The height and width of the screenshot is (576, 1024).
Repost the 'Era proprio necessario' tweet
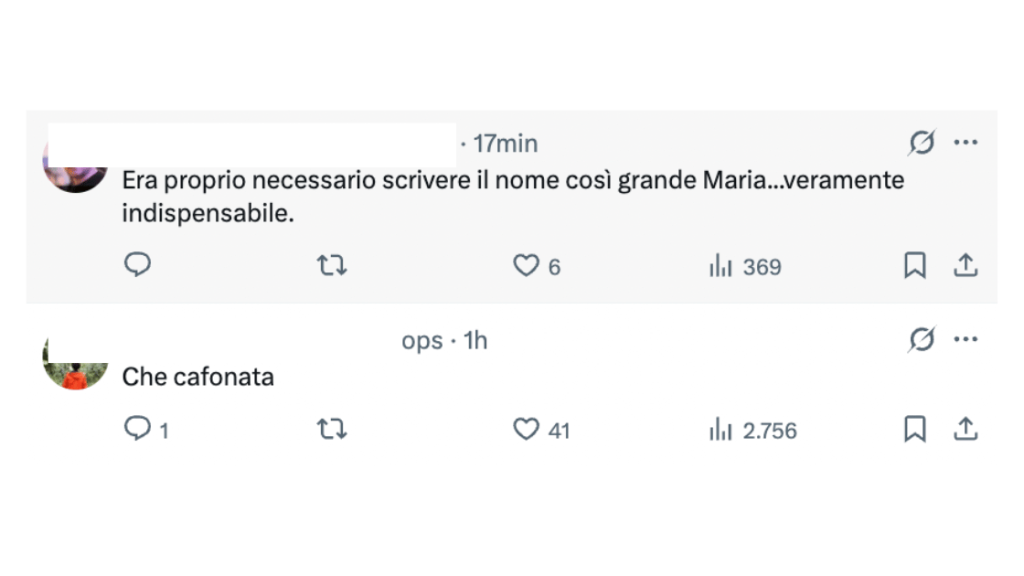coord(331,265)
